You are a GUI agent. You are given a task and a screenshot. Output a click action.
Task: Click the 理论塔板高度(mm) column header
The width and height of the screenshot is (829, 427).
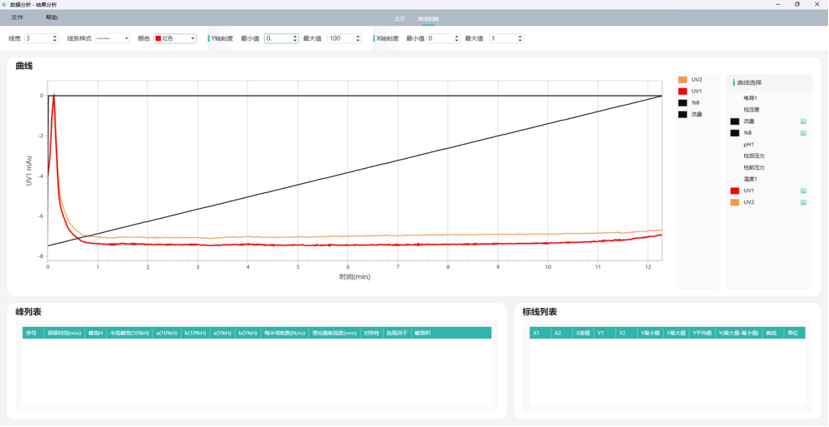point(335,333)
